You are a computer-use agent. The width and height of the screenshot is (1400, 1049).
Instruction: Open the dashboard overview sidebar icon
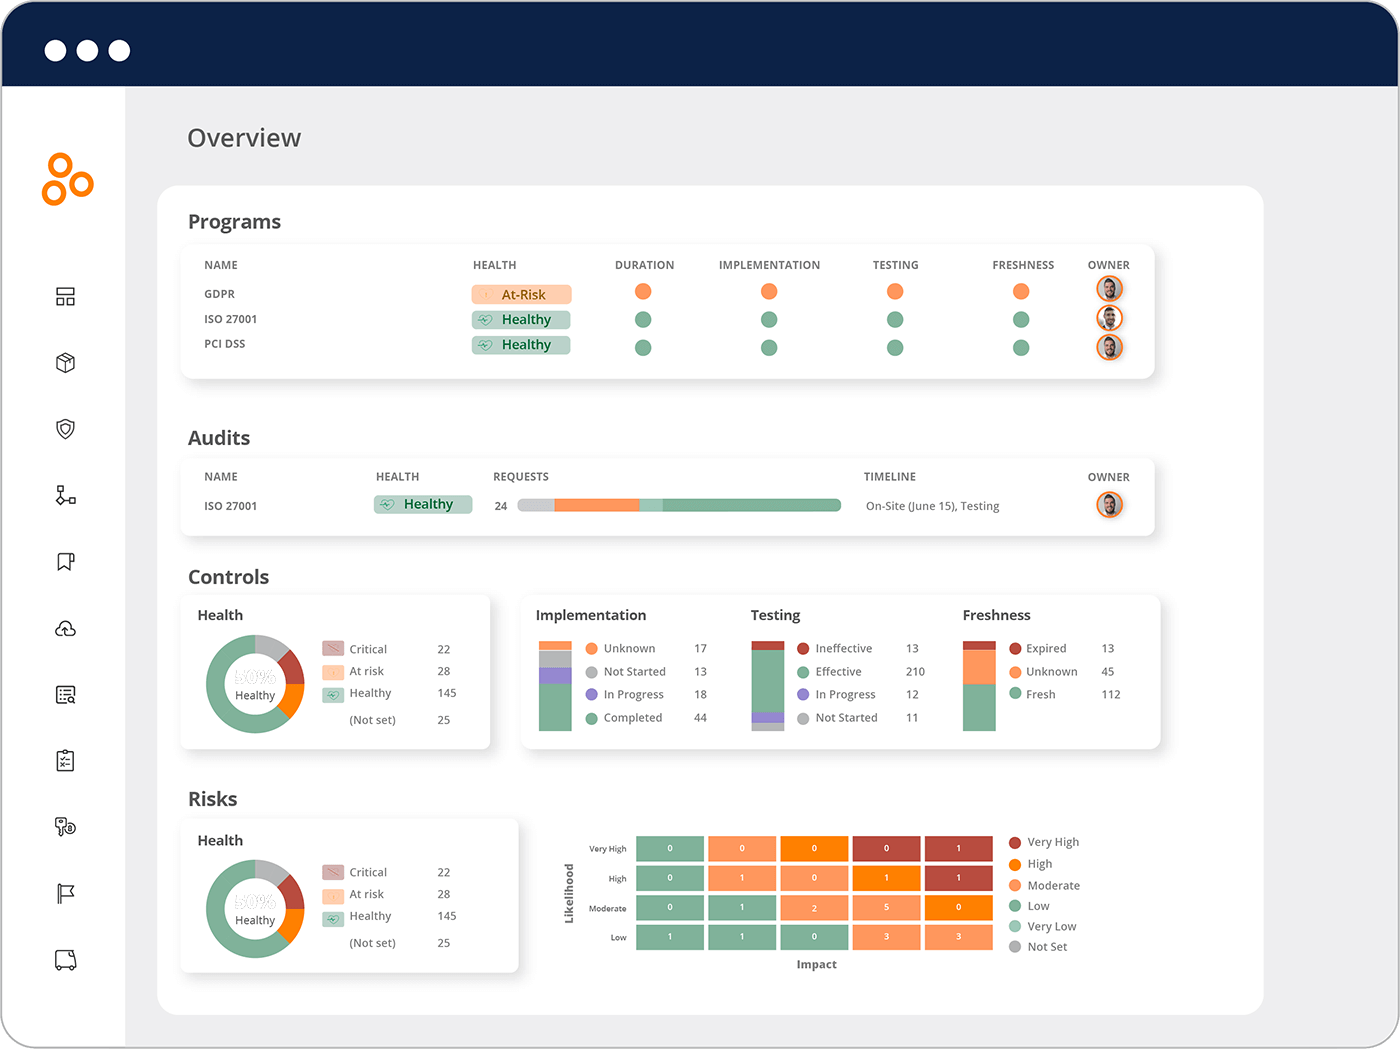coord(64,296)
